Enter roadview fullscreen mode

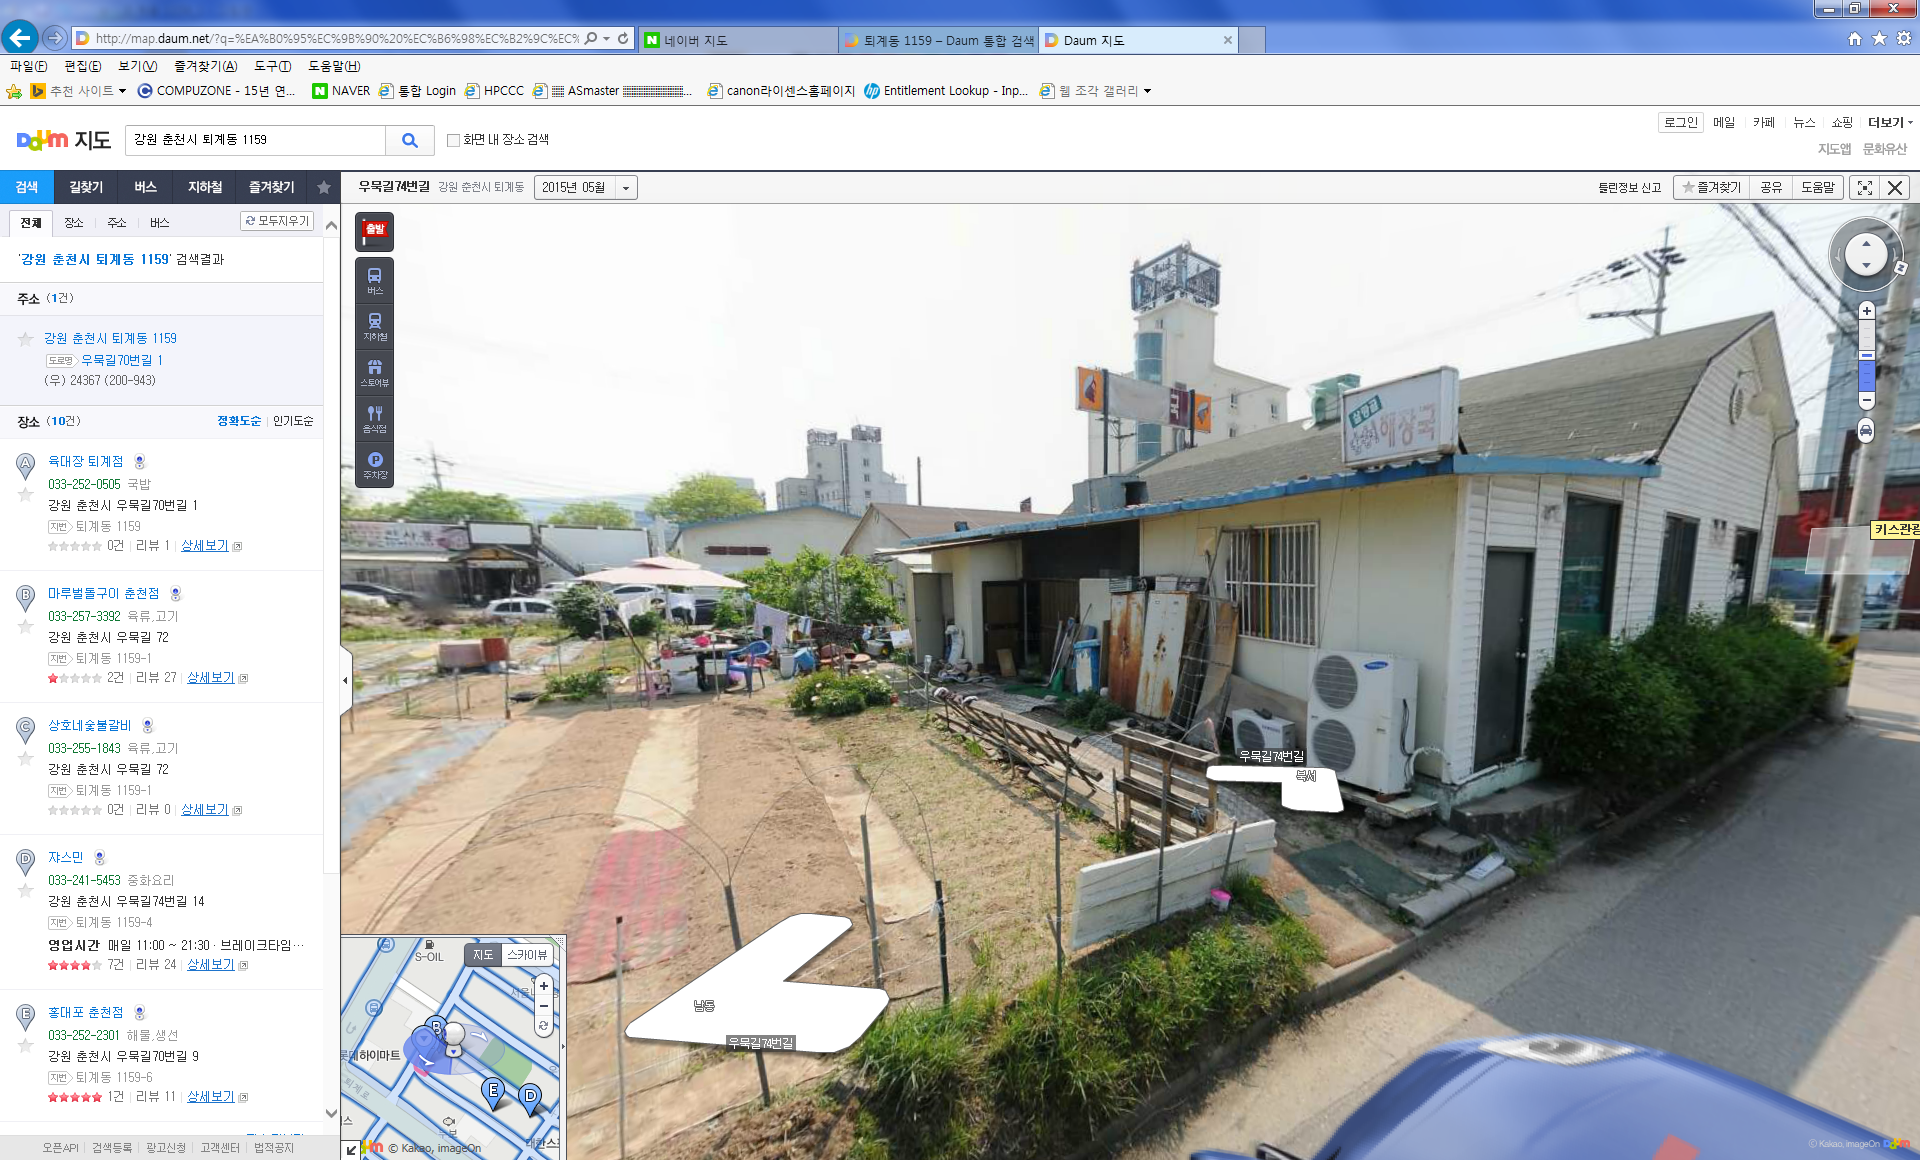pos(1864,188)
